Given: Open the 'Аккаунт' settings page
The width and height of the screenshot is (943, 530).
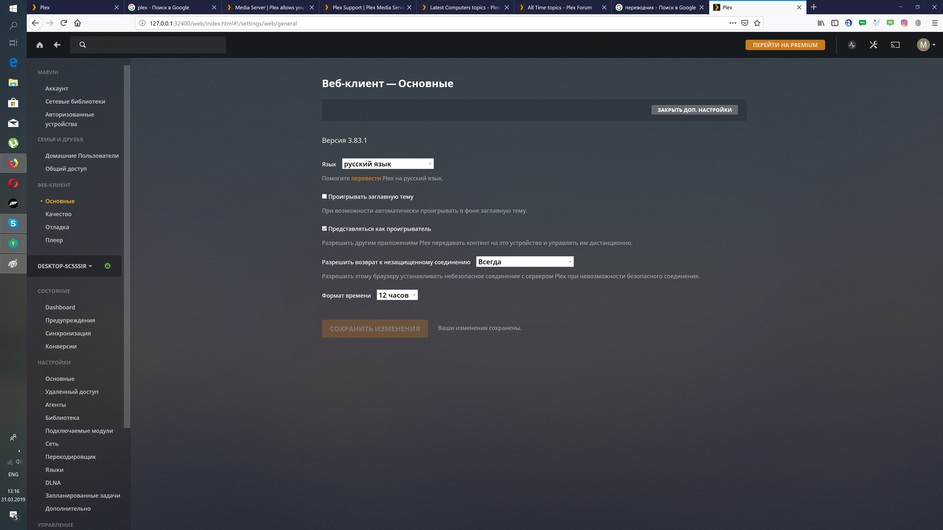Looking at the screenshot, I should pyautogui.click(x=57, y=88).
